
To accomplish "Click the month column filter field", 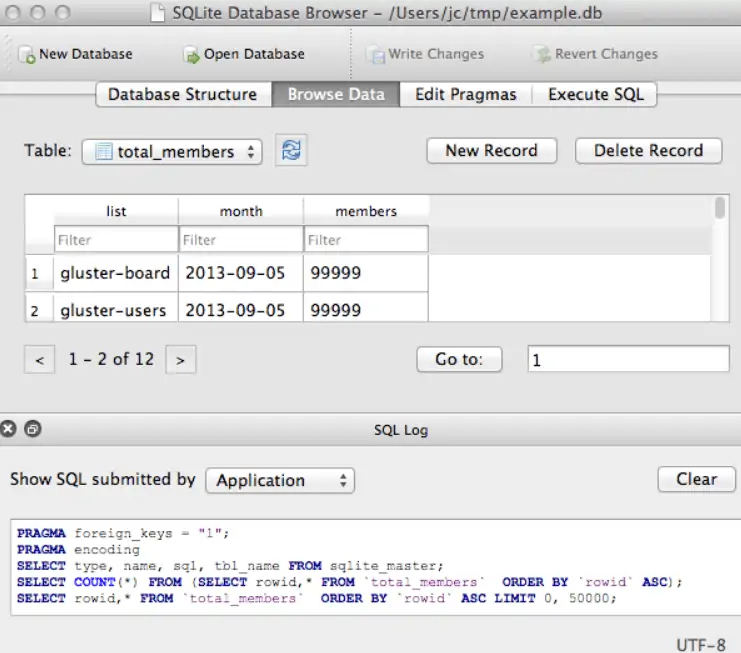I will [241, 240].
